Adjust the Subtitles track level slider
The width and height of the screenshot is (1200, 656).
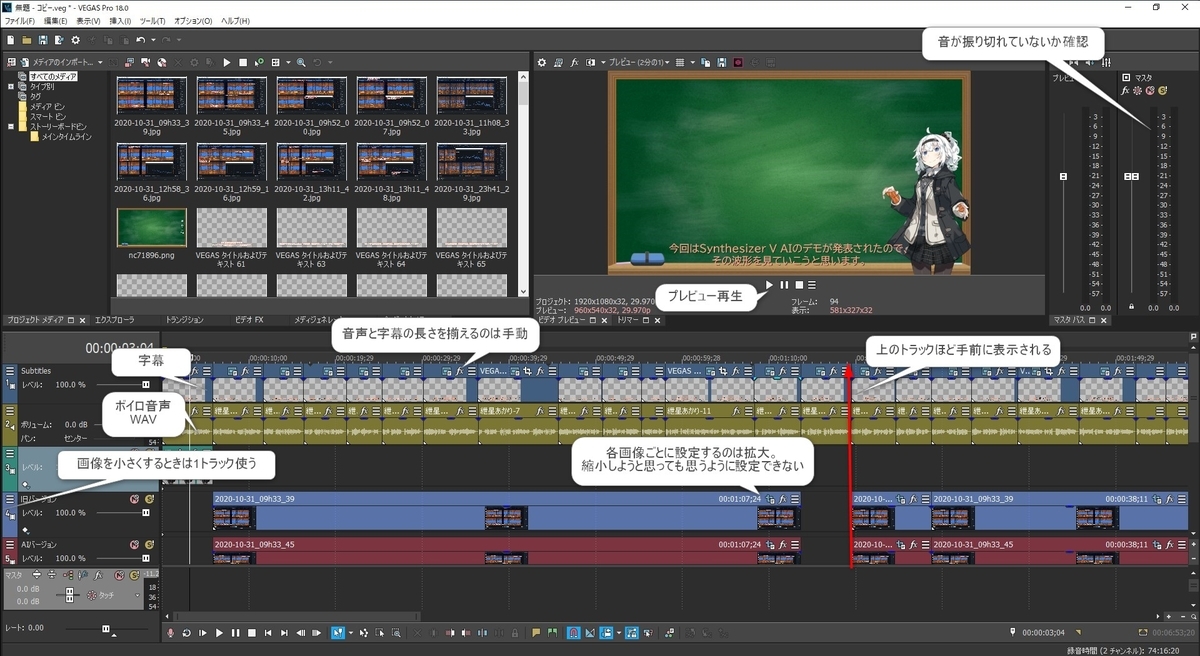[x=146, y=384]
